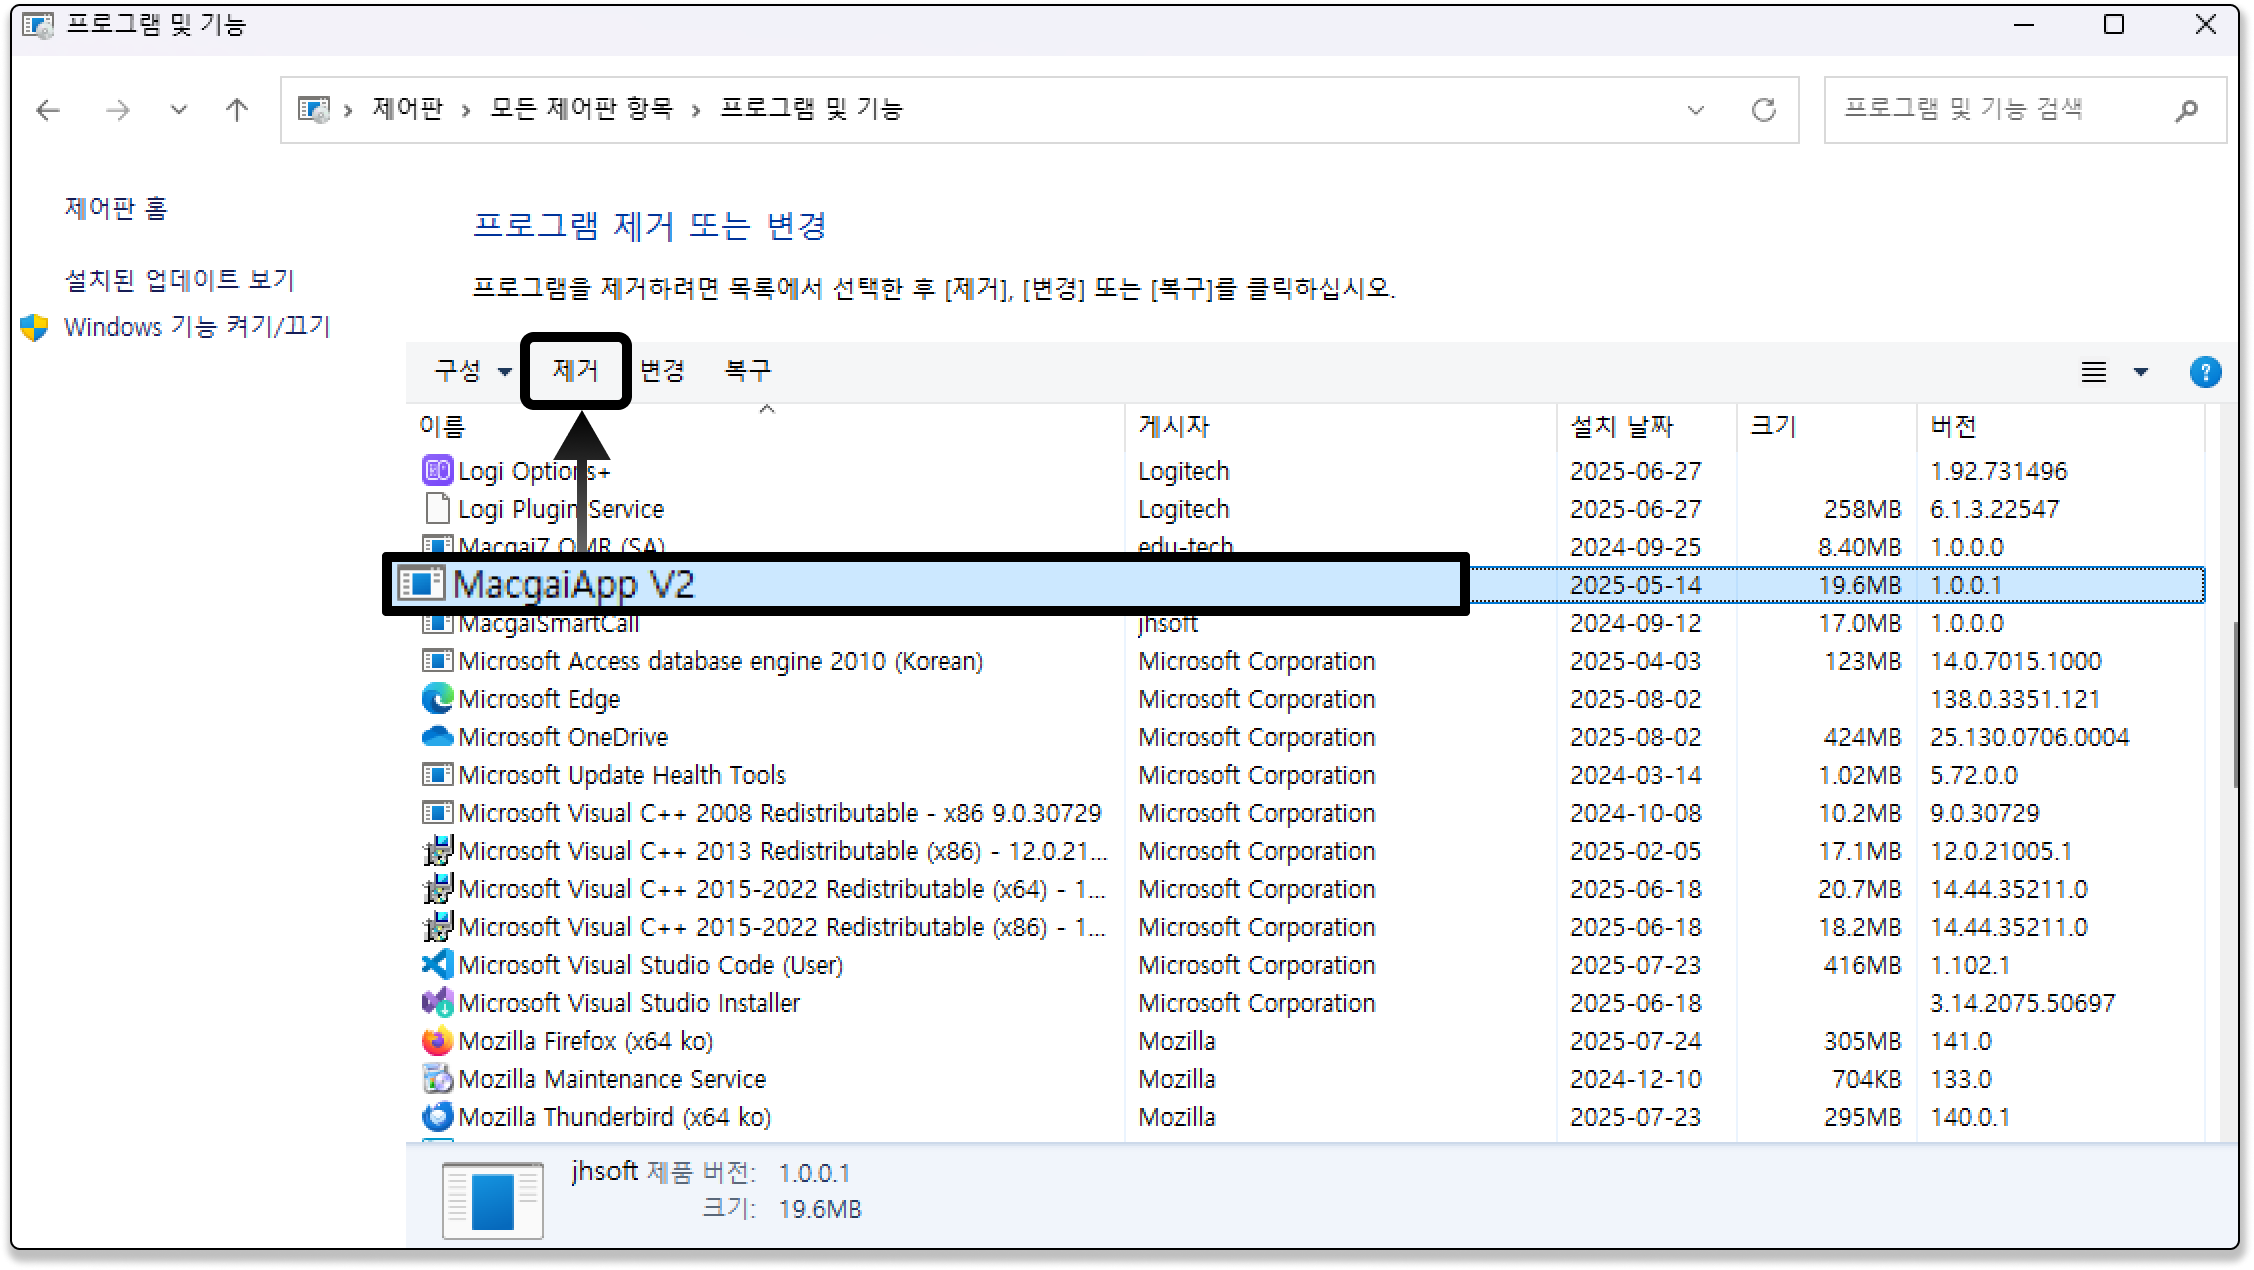Click the Mozilla Firefox icon
2254x1270 pixels.
click(437, 1041)
